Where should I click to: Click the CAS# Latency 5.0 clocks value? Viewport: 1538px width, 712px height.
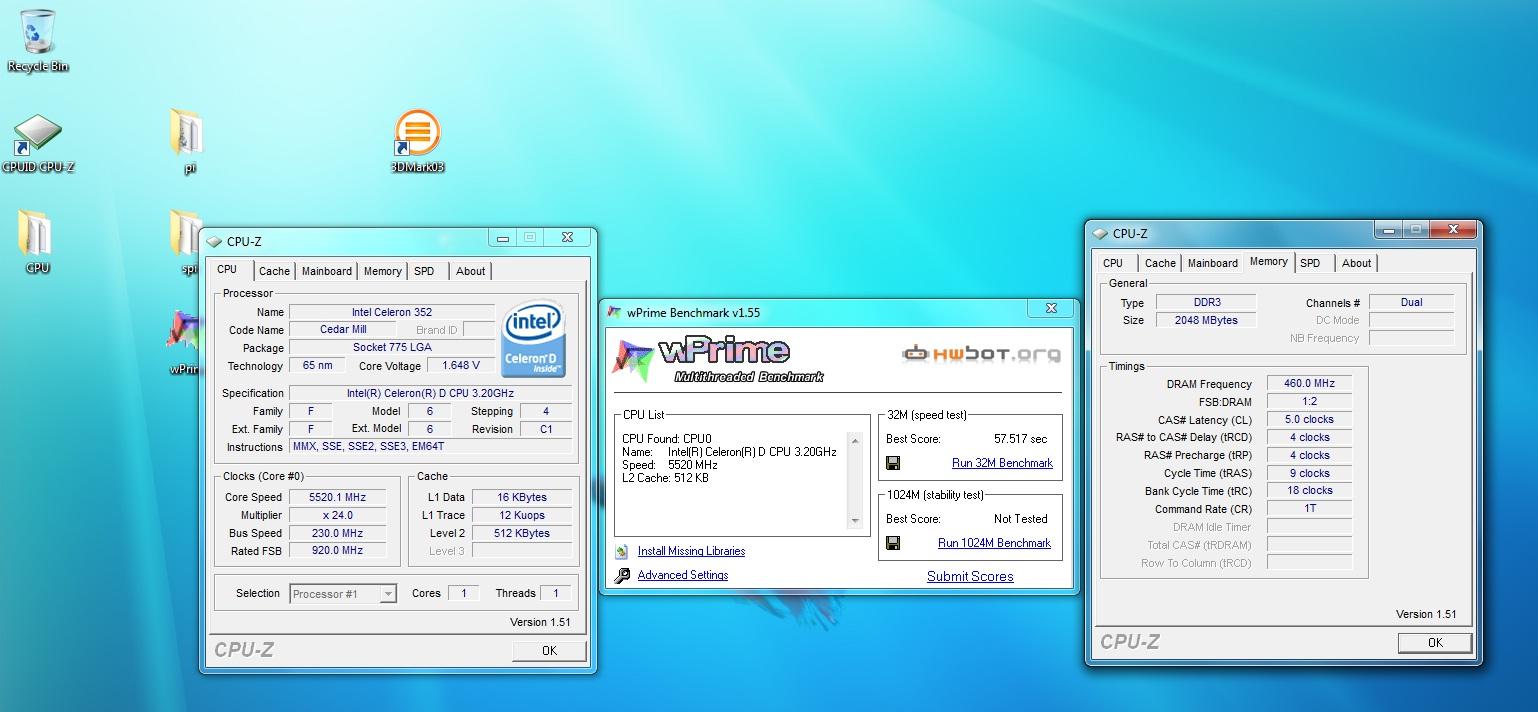pyautogui.click(x=1309, y=419)
